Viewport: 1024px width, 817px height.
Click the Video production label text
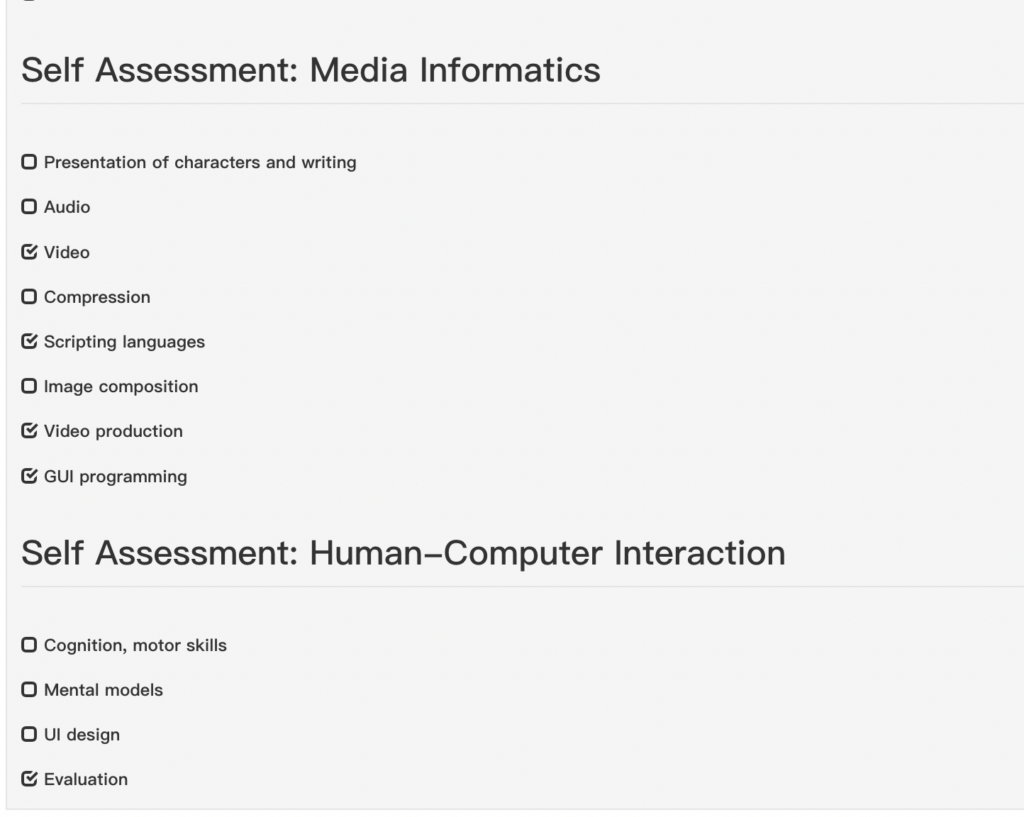pos(113,432)
